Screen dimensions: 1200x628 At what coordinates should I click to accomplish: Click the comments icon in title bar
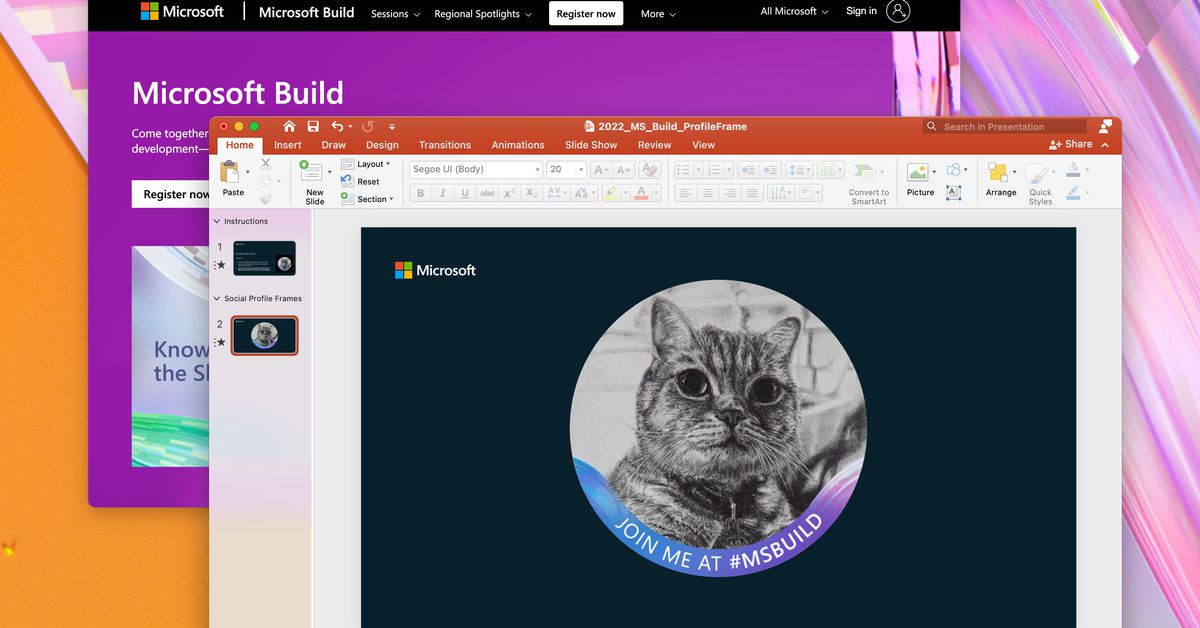click(x=1105, y=126)
